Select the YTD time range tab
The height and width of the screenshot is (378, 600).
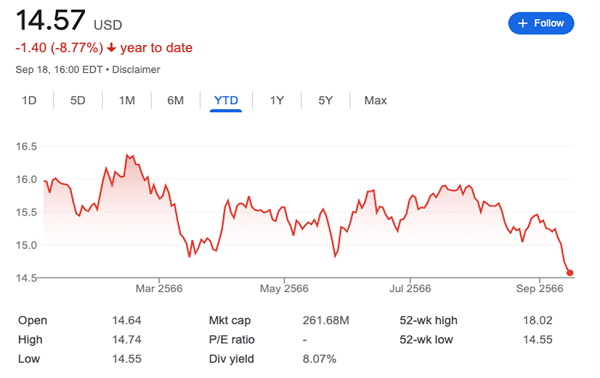(x=226, y=100)
